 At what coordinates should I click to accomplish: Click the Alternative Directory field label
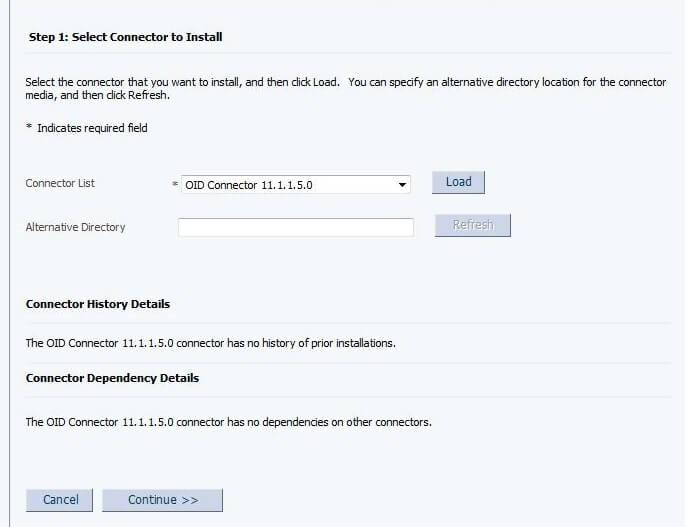click(75, 227)
